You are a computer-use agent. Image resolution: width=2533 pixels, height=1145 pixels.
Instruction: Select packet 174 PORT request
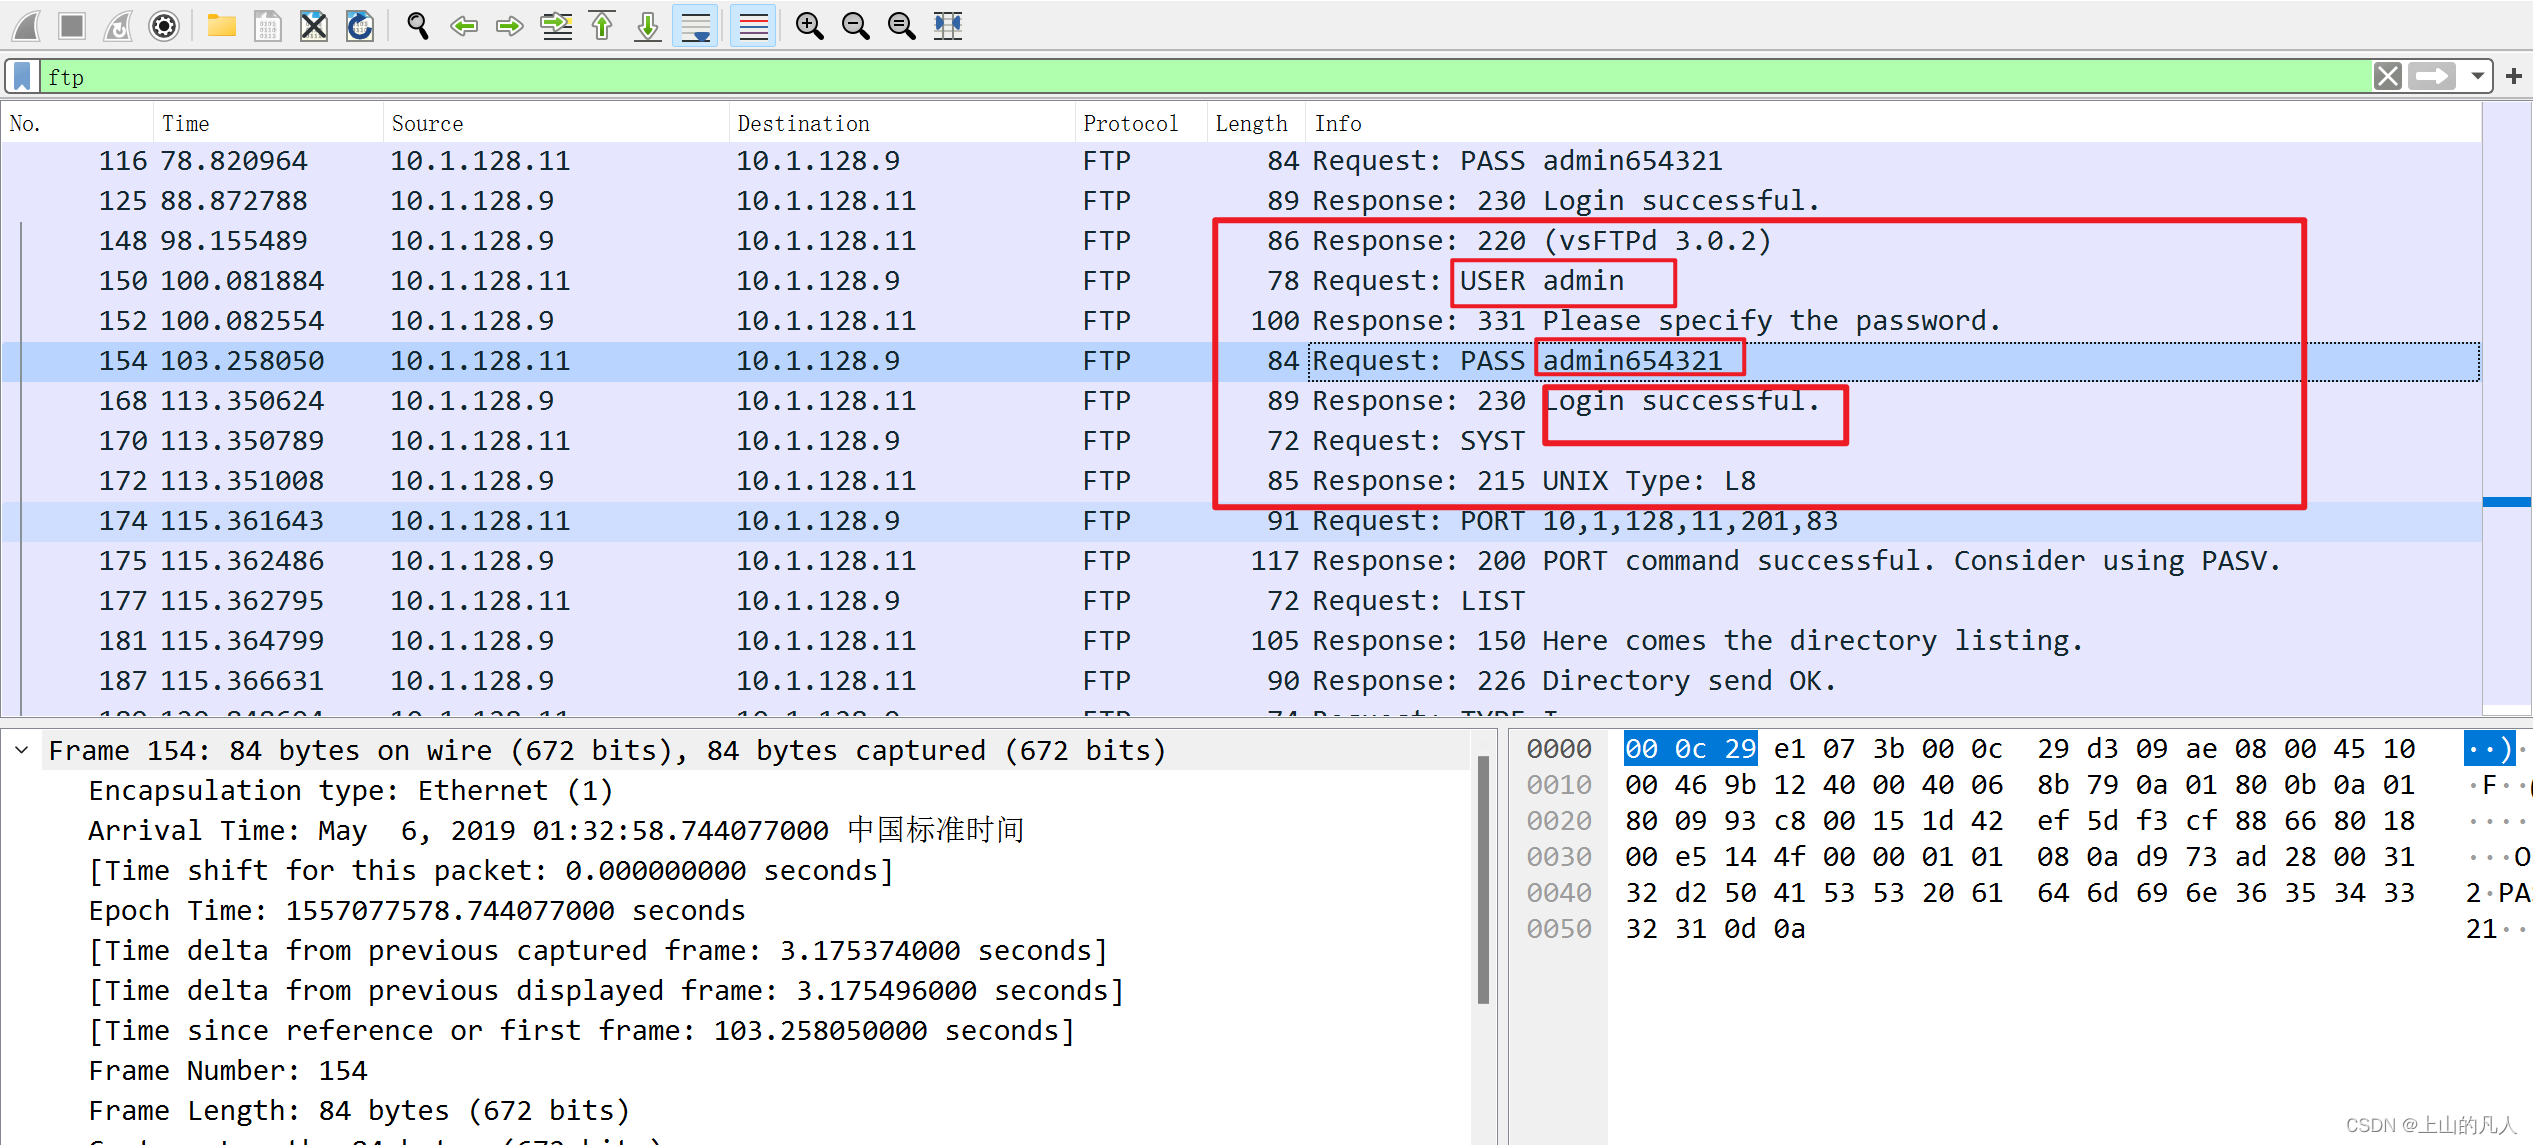1240,521
